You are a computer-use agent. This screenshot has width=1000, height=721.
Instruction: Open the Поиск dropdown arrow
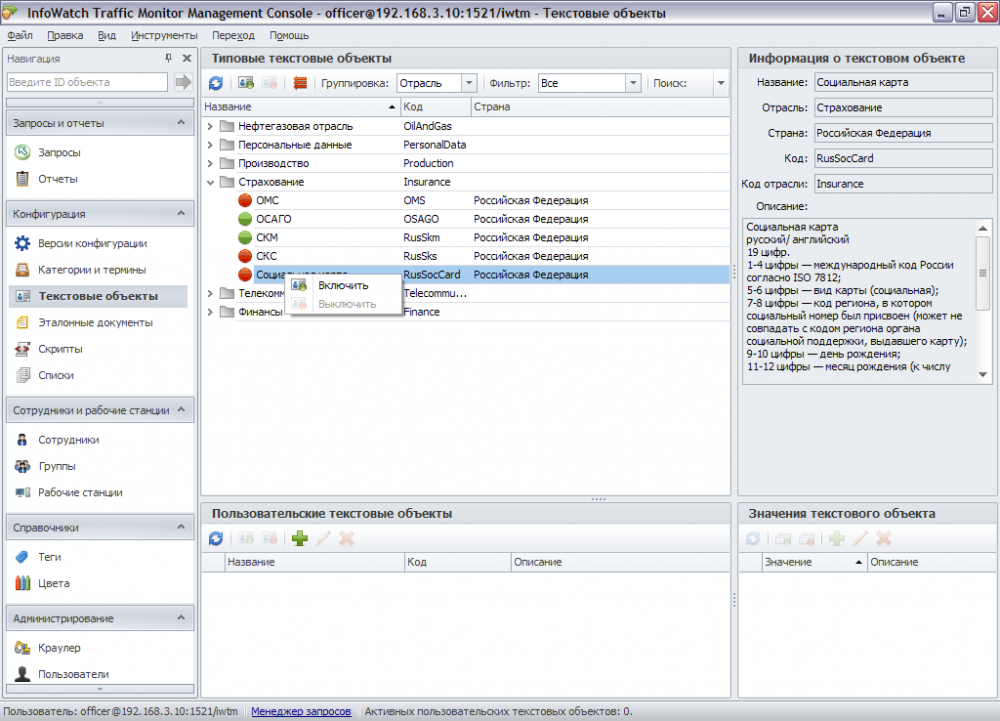click(721, 83)
